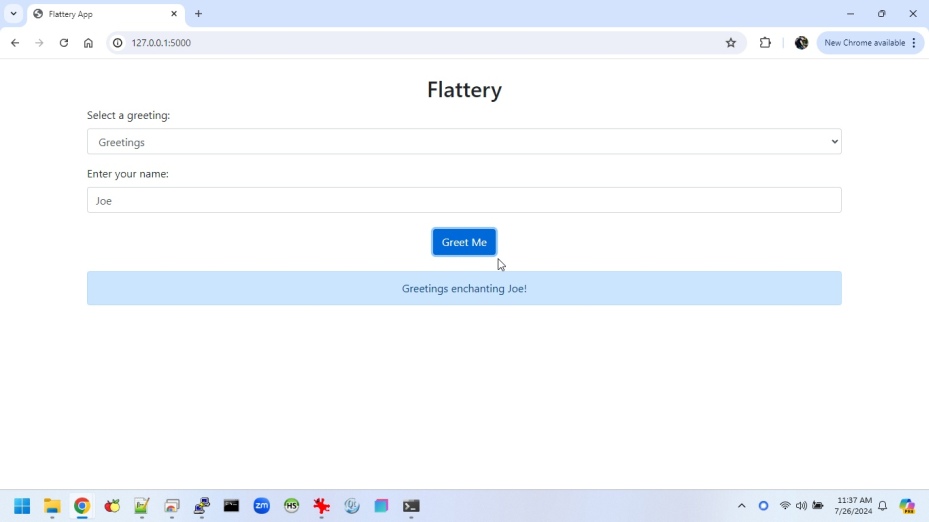Open File Explorer from taskbar

(x=52, y=506)
